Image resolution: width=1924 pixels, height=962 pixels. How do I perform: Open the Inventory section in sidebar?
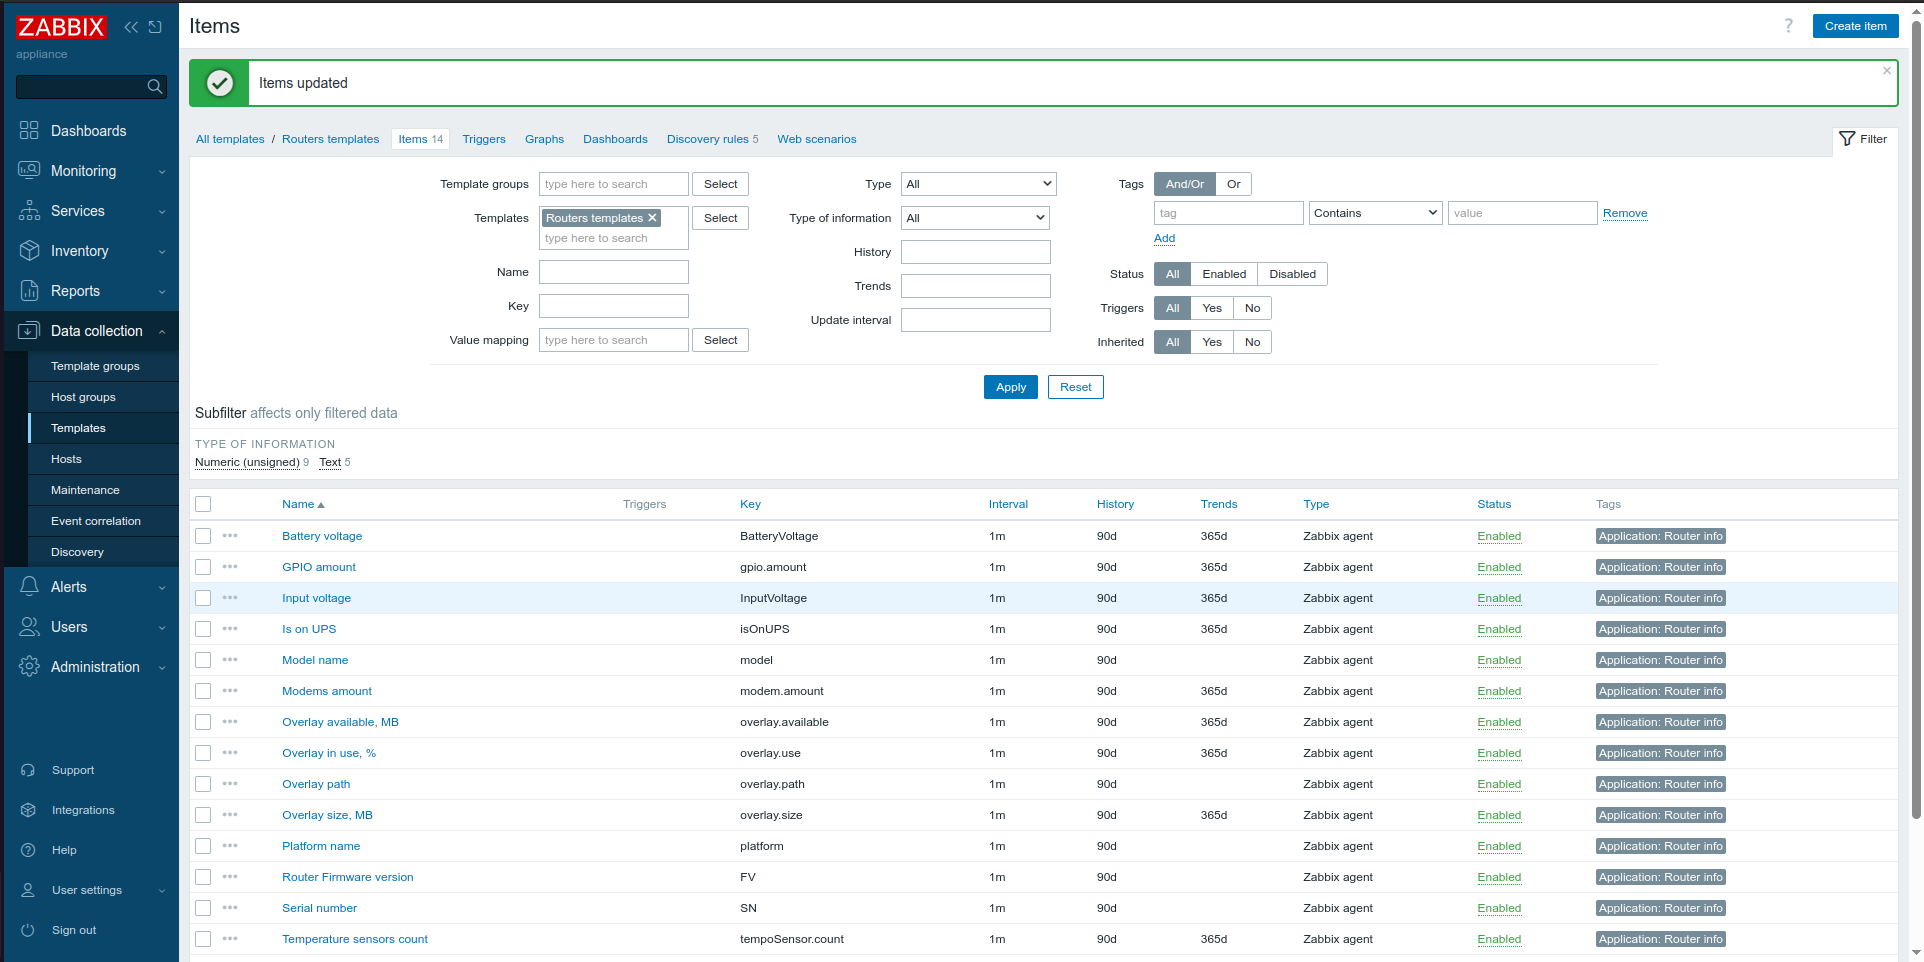80,251
